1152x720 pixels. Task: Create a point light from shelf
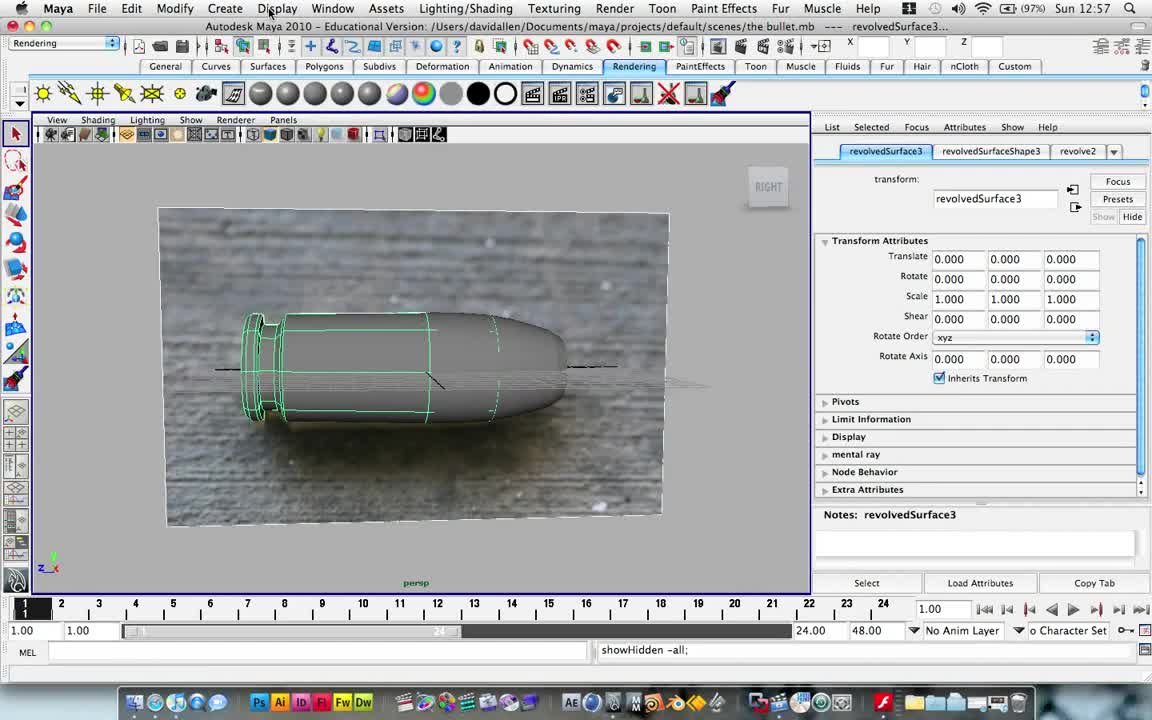97,94
